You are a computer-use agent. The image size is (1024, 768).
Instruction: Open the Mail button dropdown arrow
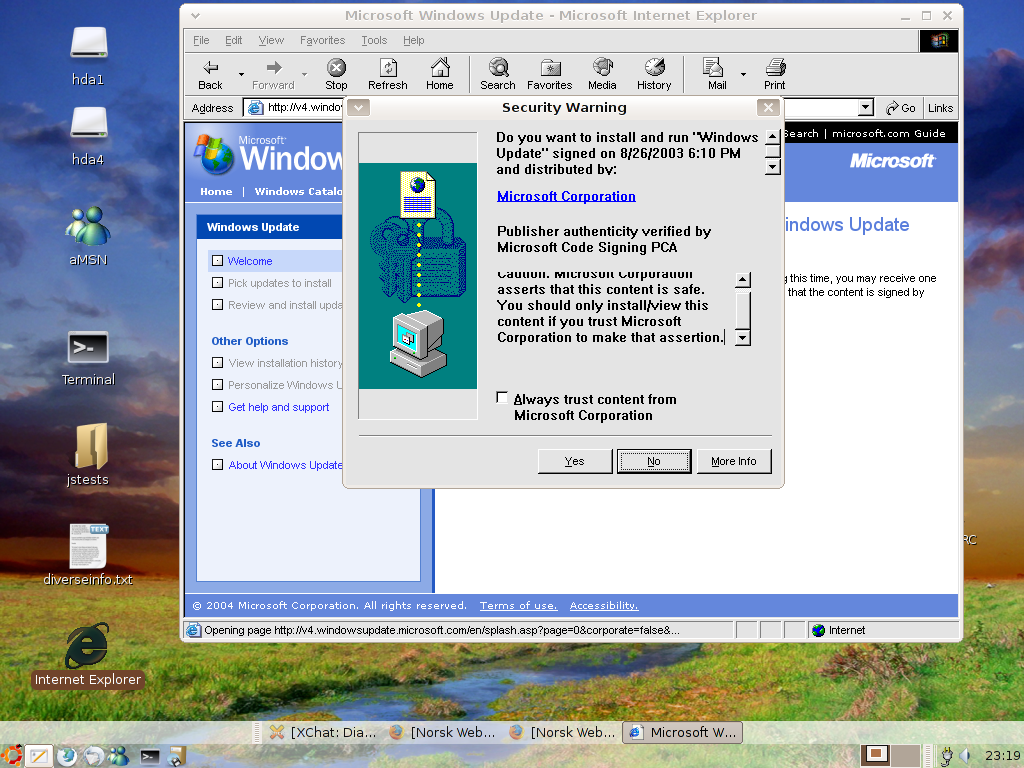point(743,74)
